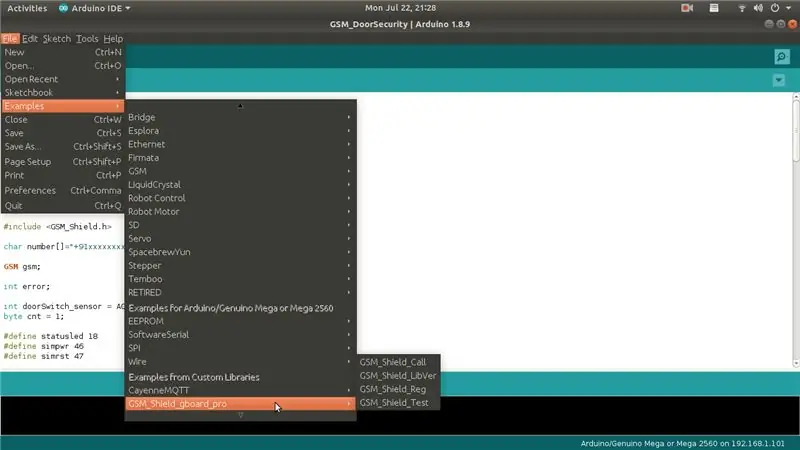This screenshot has width=800, height=450.
Task: Open the Robot Control examples
Action: (x=240, y=198)
